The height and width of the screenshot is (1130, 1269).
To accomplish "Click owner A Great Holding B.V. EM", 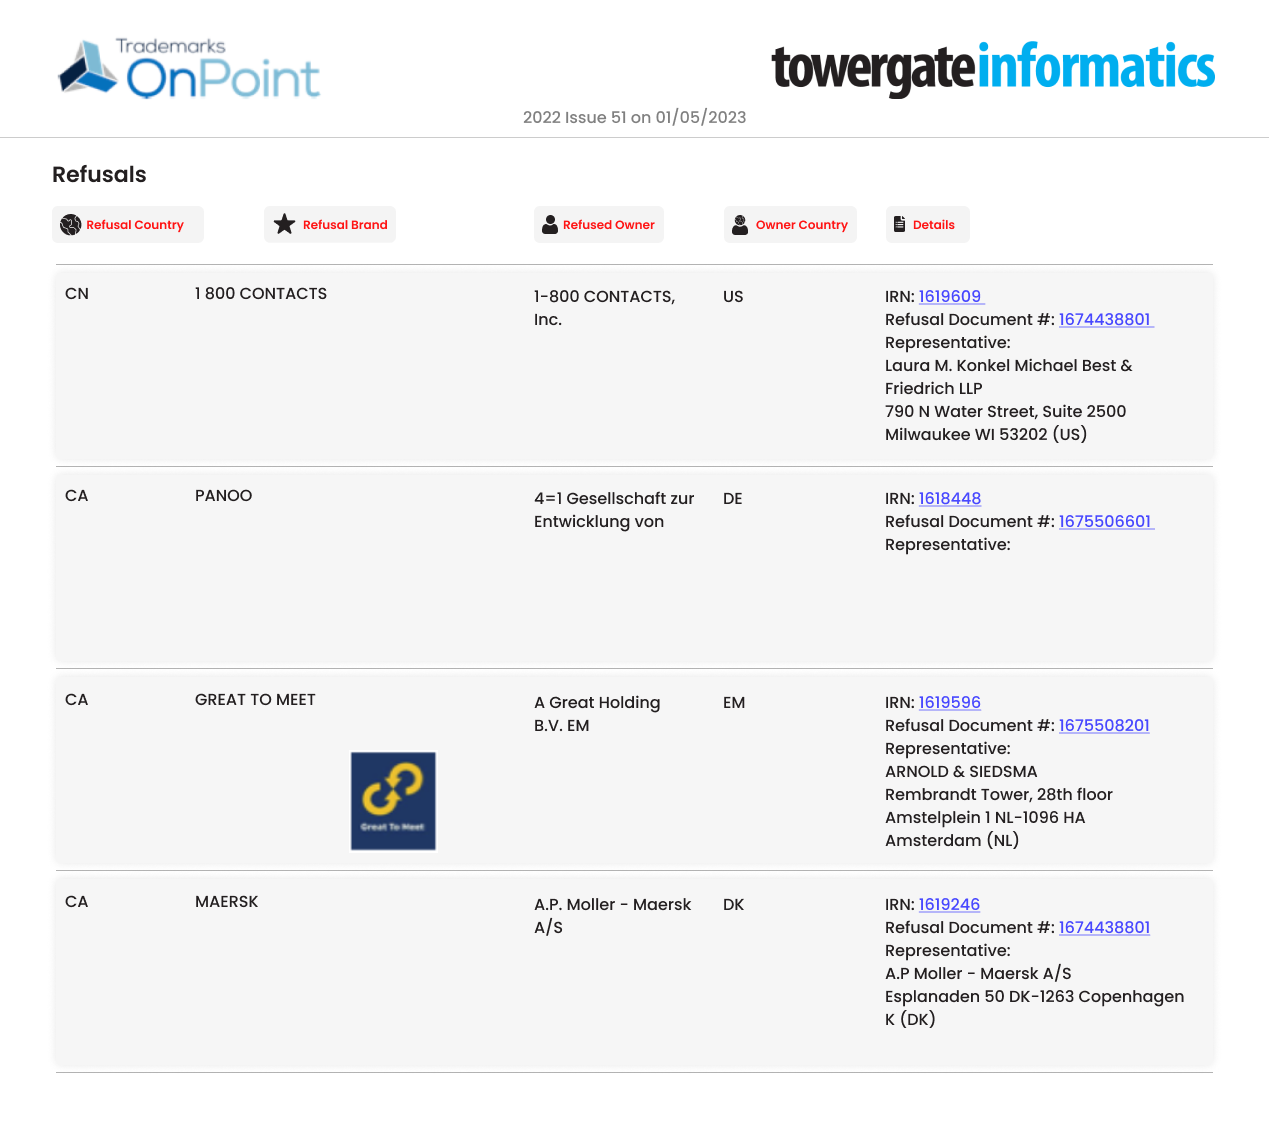I will pyautogui.click(x=597, y=714).
